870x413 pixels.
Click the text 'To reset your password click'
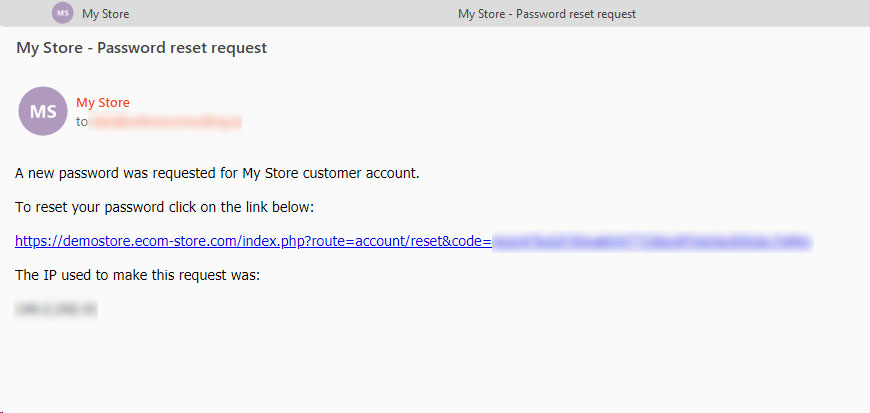point(164,208)
